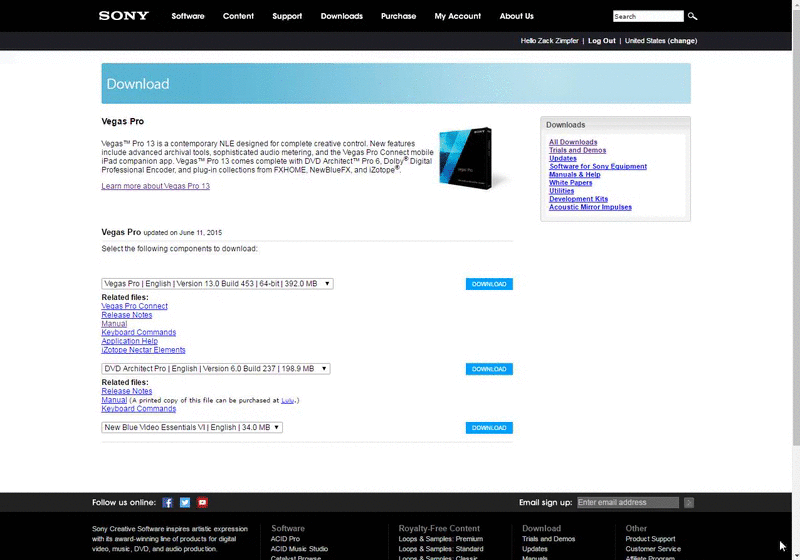Expand the Vegas Pro version dropdown

point(217,284)
